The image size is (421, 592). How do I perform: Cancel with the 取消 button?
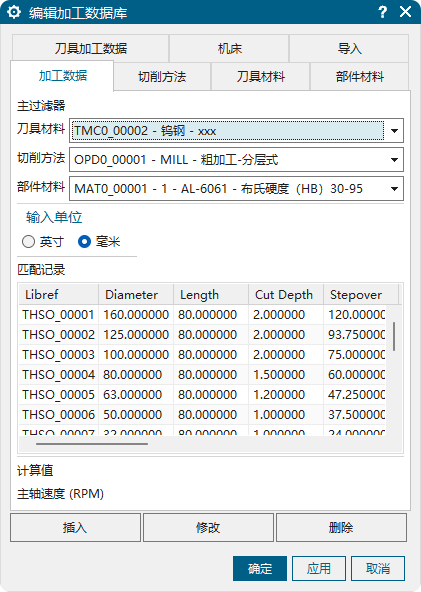click(x=378, y=568)
